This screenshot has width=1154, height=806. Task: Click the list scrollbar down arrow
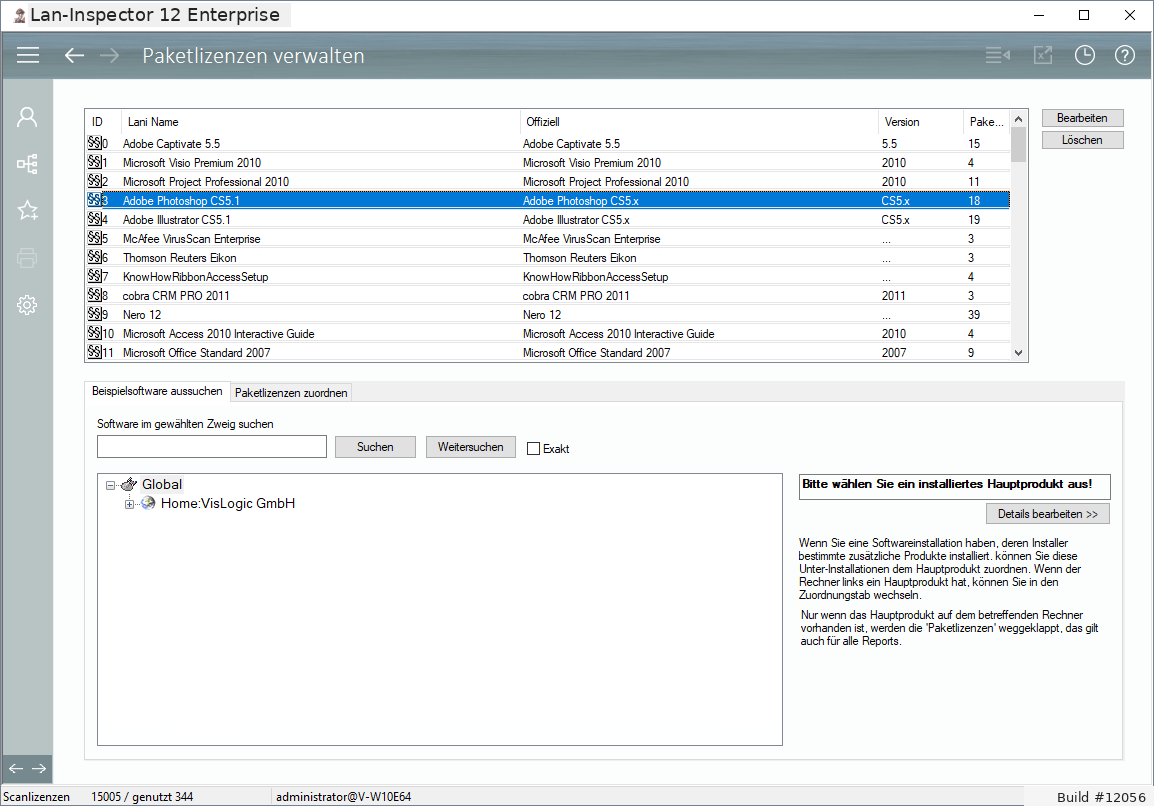tap(1019, 353)
